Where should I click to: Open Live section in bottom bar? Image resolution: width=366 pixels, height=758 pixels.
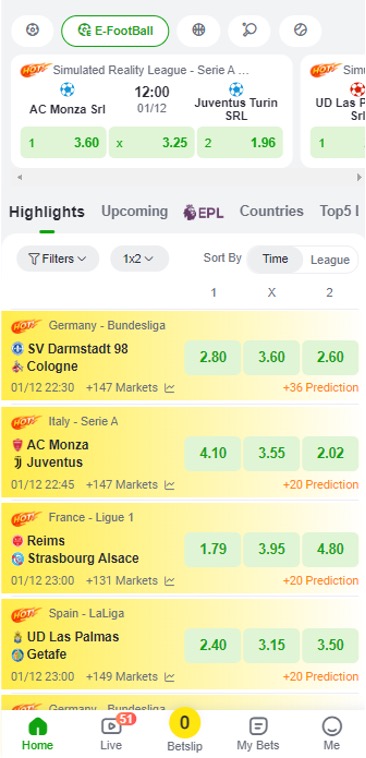click(x=111, y=731)
